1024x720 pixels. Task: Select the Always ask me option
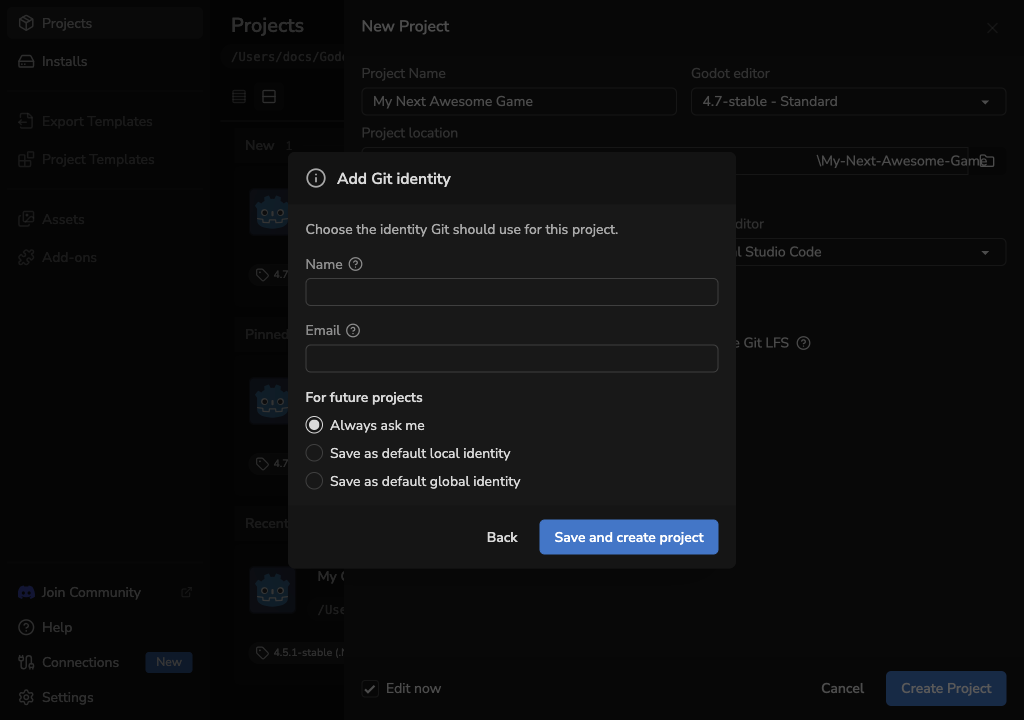coord(314,425)
